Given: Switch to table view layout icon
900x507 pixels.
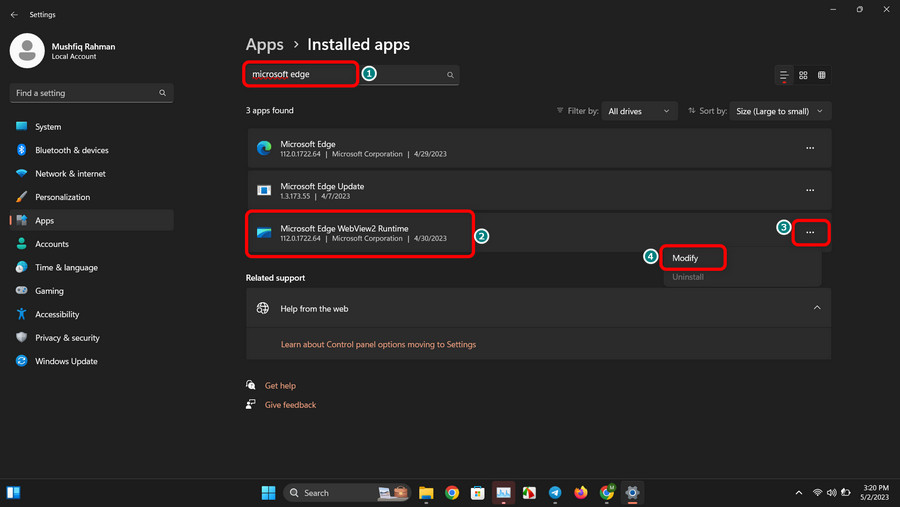Looking at the screenshot, I should [x=821, y=75].
